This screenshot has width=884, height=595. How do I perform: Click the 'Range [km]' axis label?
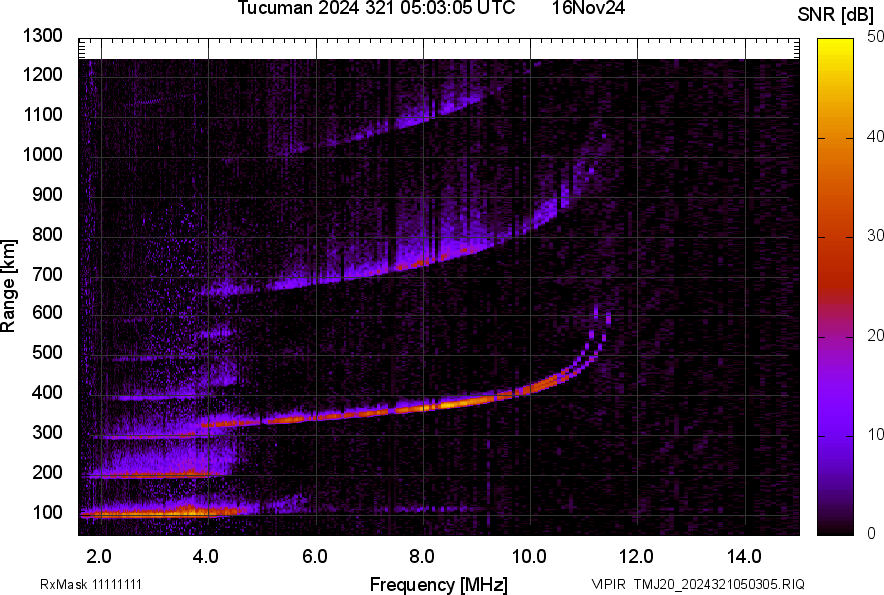[x=8, y=286]
